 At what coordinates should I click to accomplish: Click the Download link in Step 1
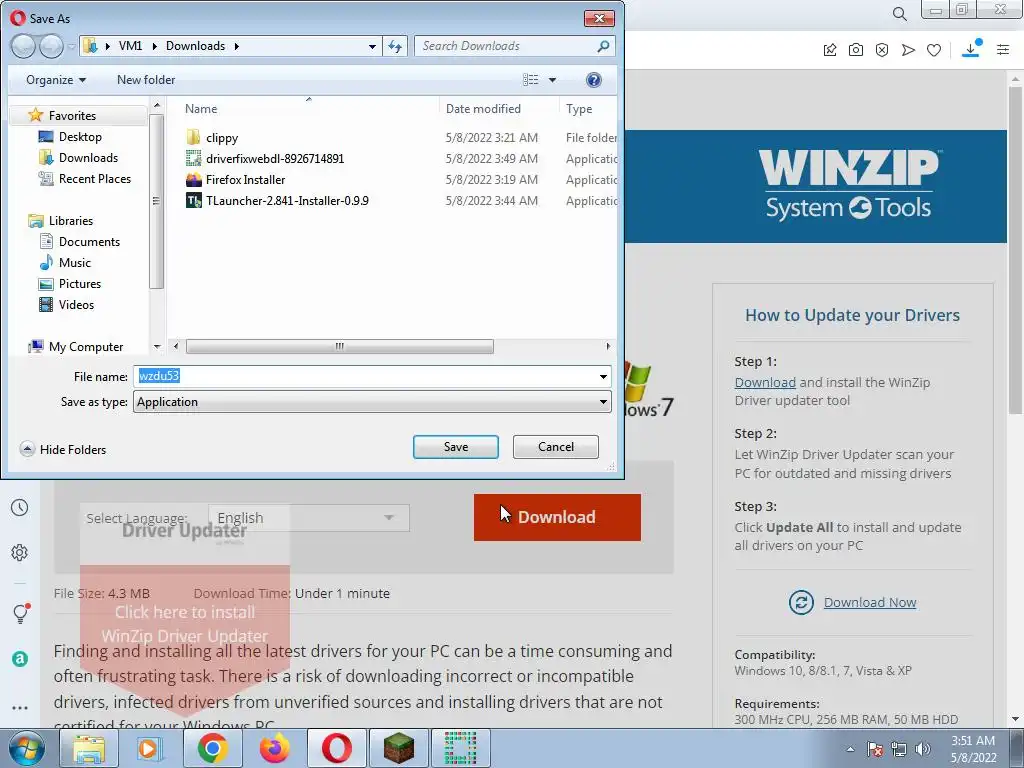click(765, 382)
